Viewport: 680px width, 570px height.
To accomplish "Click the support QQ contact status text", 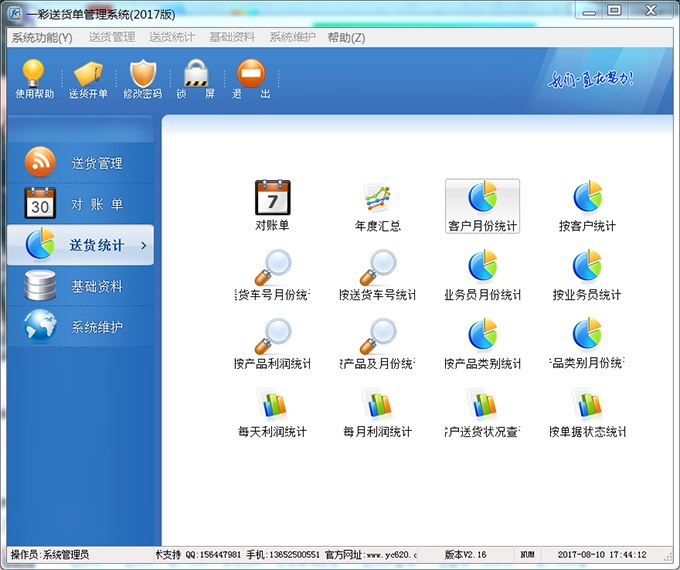I will tap(285, 554).
